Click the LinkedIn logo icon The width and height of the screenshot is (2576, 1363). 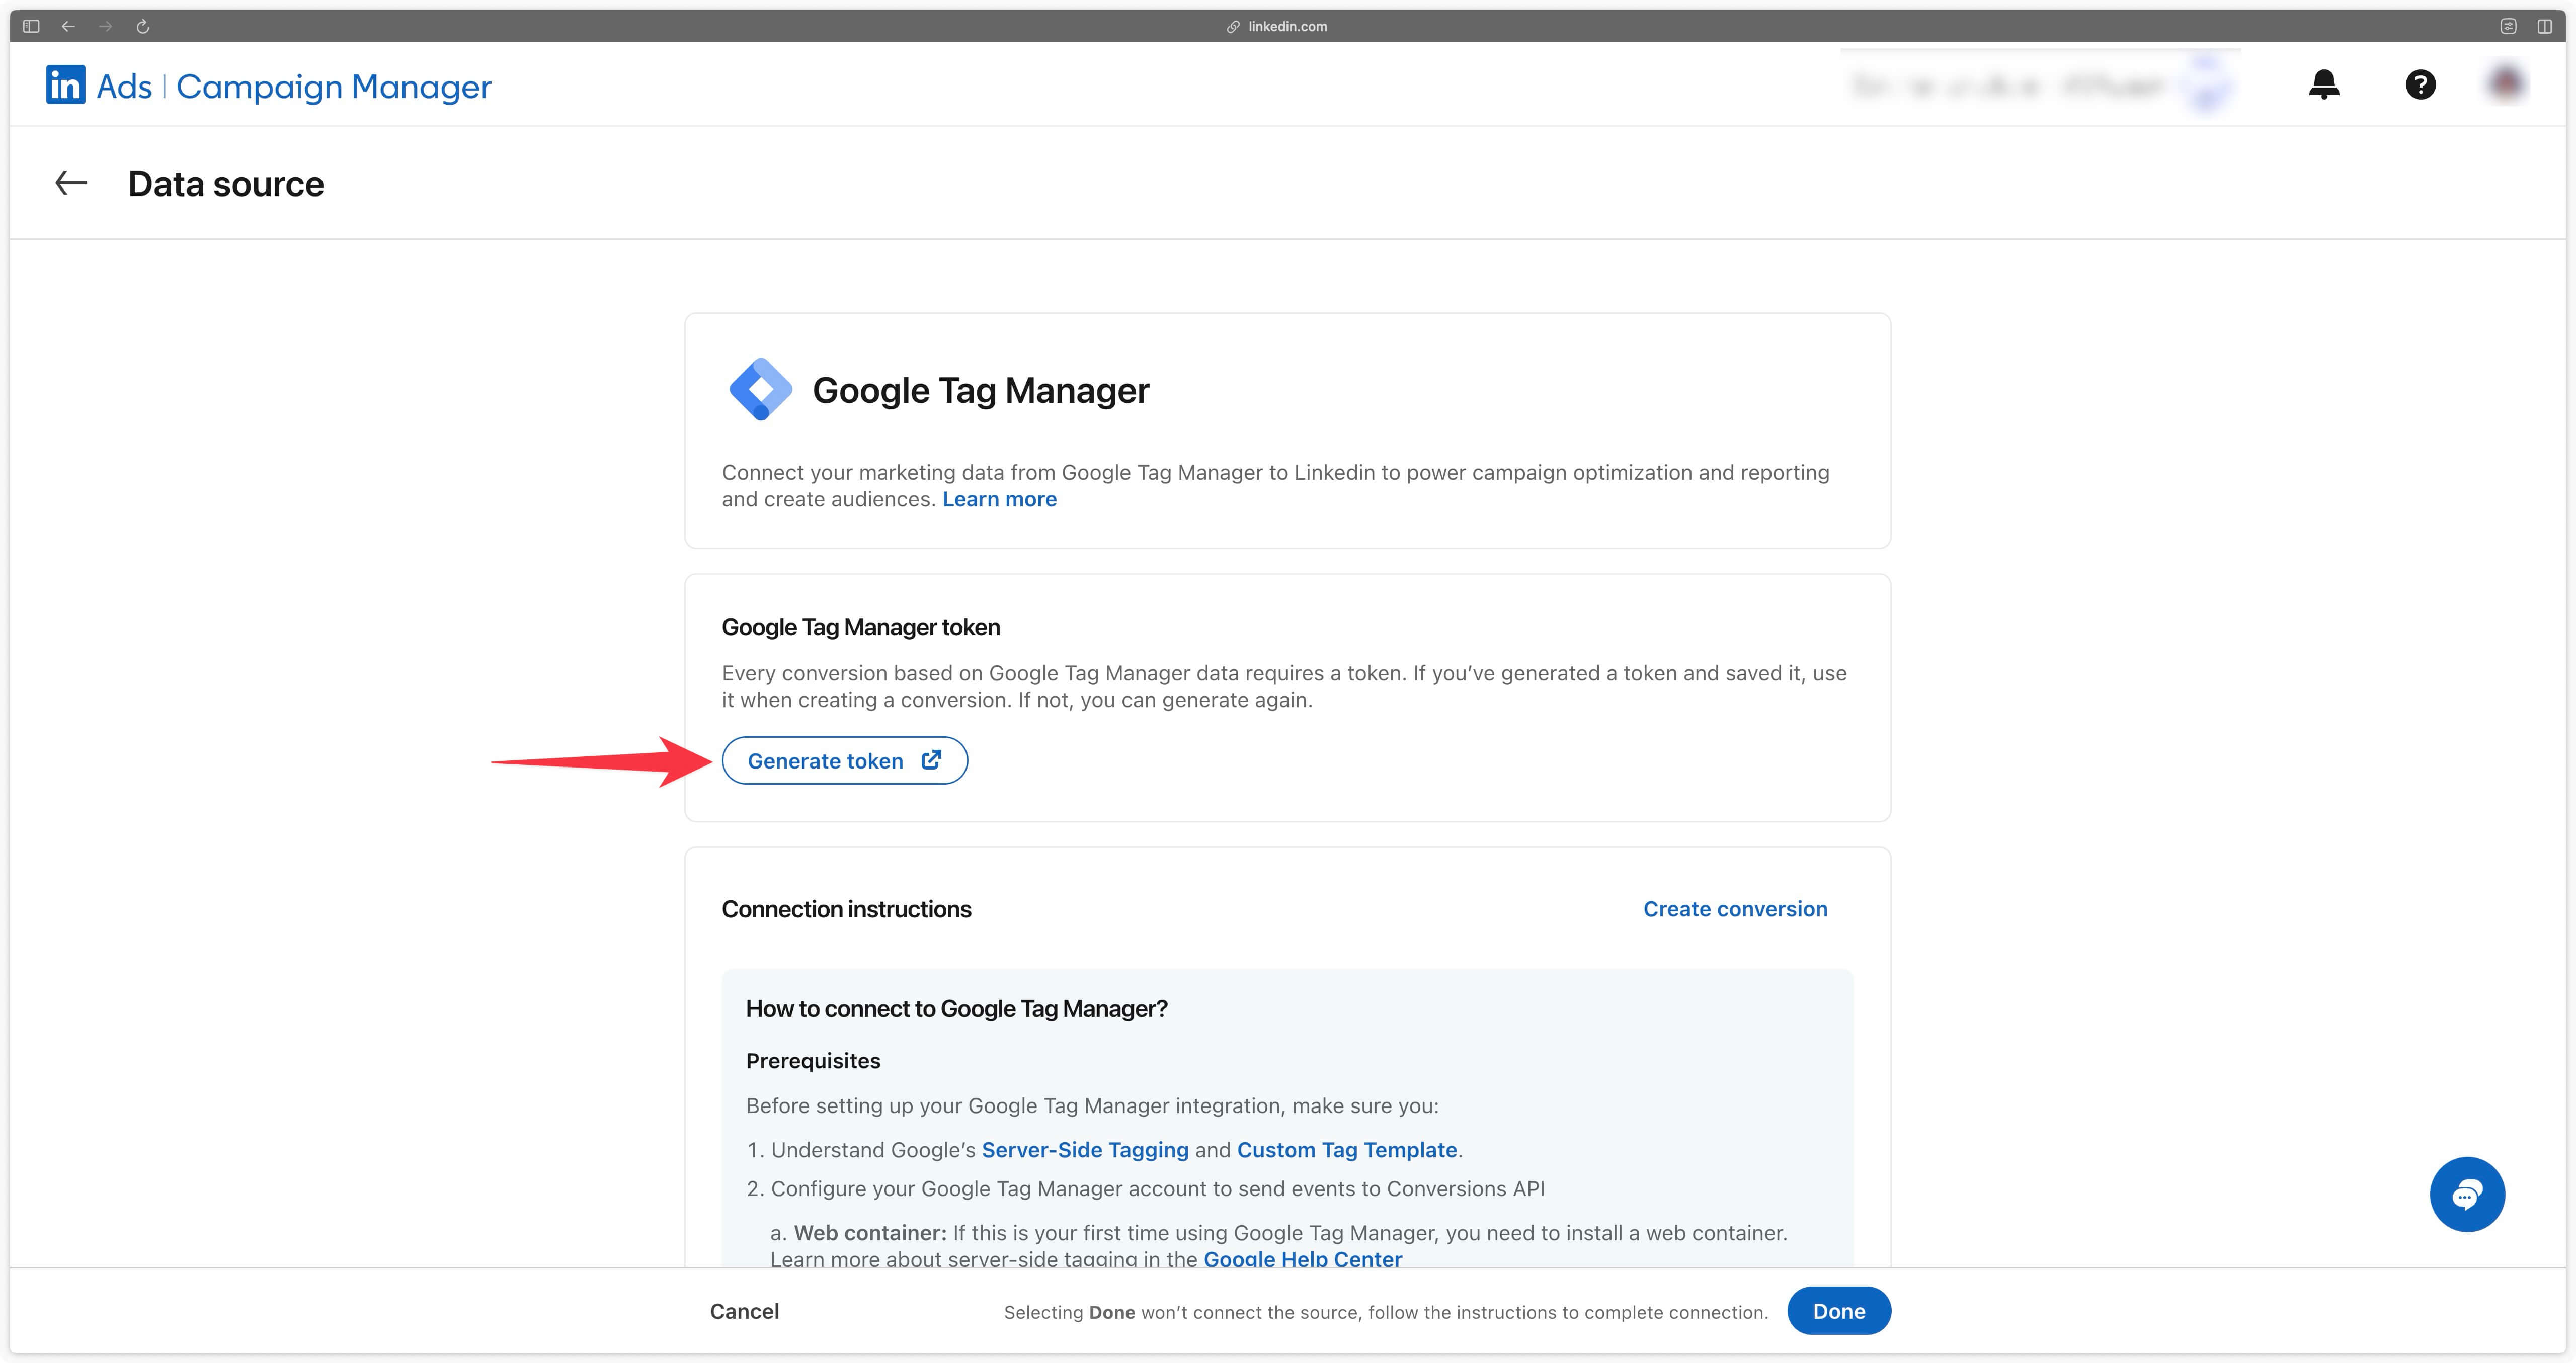66,85
